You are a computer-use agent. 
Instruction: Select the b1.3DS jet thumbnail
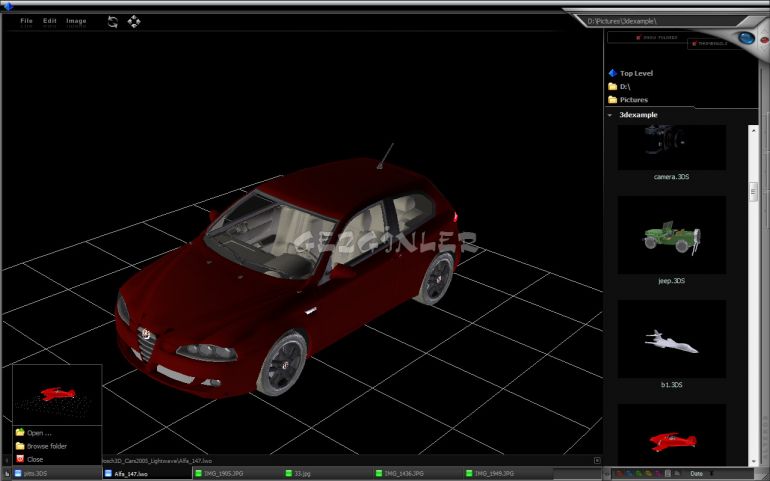pos(671,339)
